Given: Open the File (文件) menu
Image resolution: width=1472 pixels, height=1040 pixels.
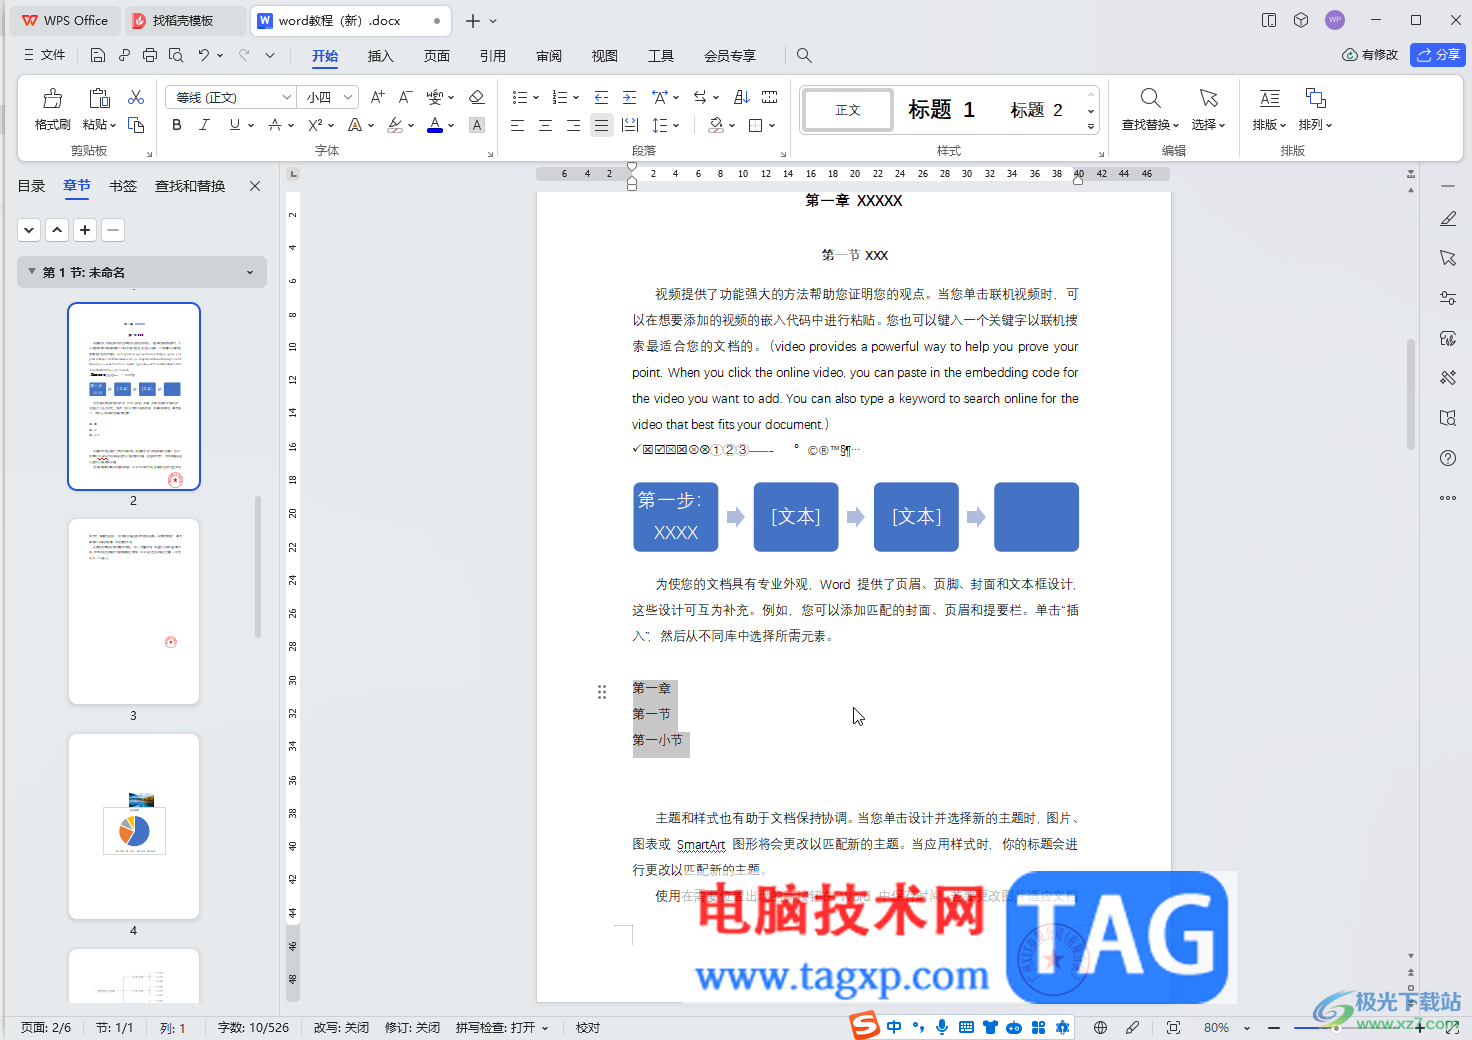Looking at the screenshot, I should 45,55.
